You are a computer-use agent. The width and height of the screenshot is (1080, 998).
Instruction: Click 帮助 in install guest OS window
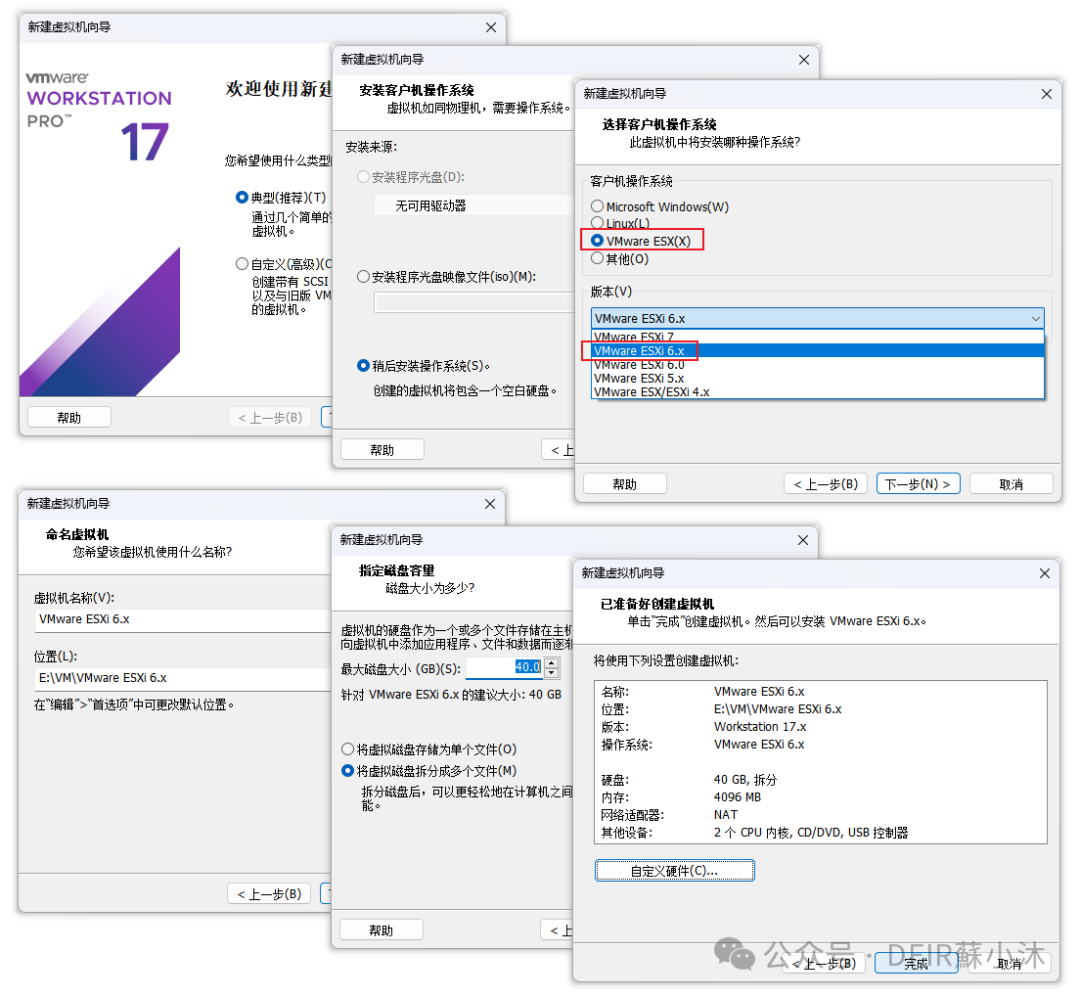point(382,450)
